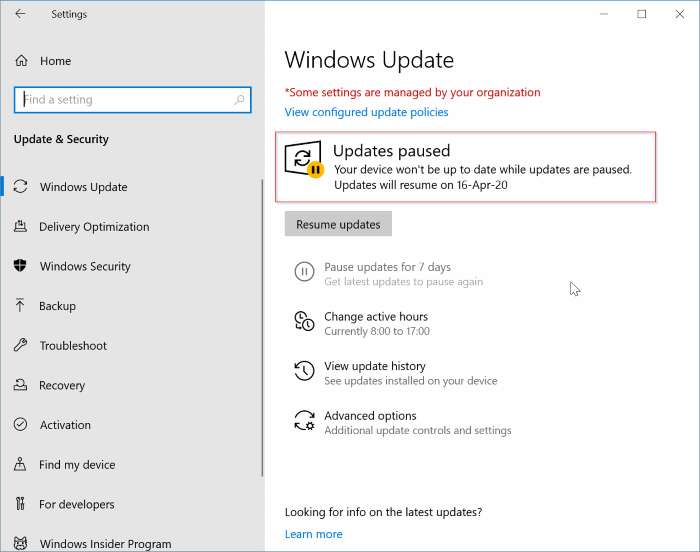Screen dimensions: 700x552
Task: Click the pause circle icon
Action: (x=304, y=271)
